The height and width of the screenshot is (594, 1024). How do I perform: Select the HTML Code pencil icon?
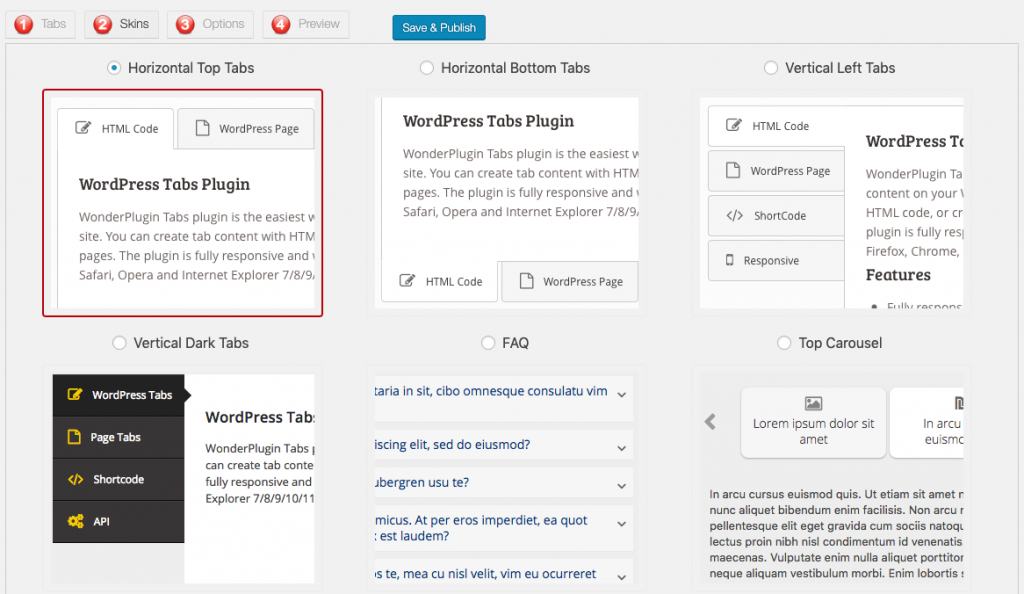click(84, 128)
